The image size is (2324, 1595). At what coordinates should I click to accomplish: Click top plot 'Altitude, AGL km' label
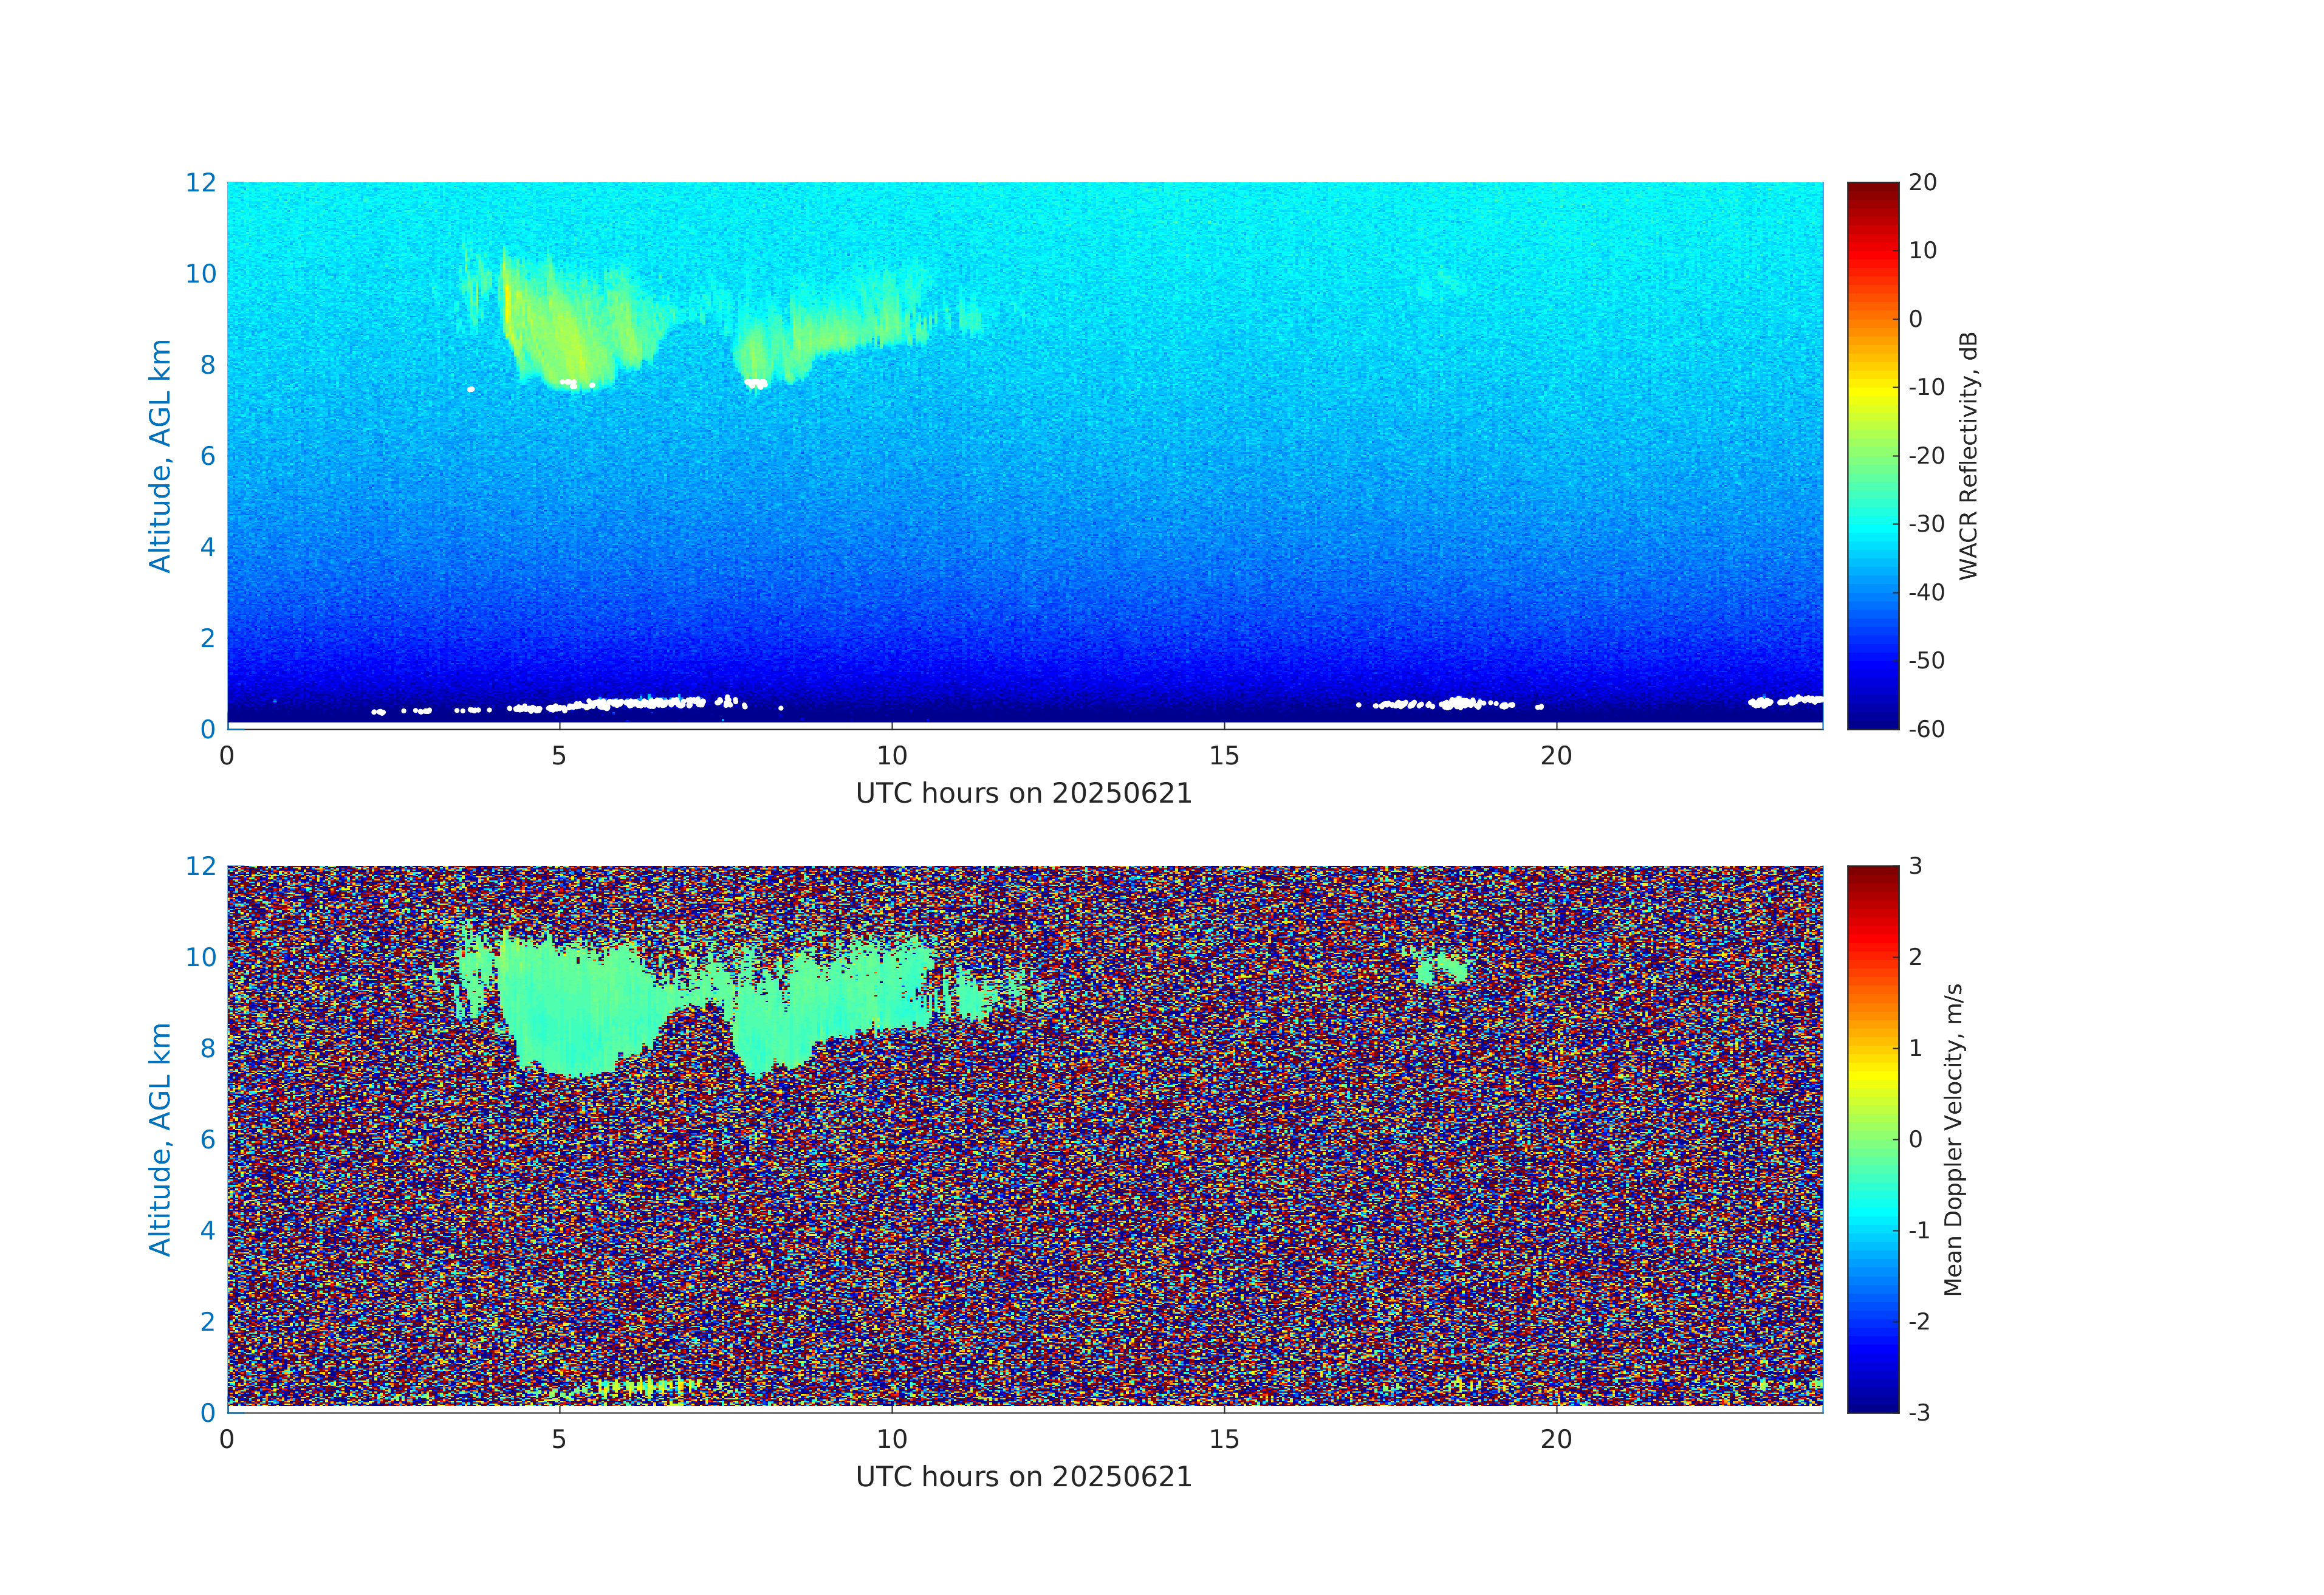point(160,455)
